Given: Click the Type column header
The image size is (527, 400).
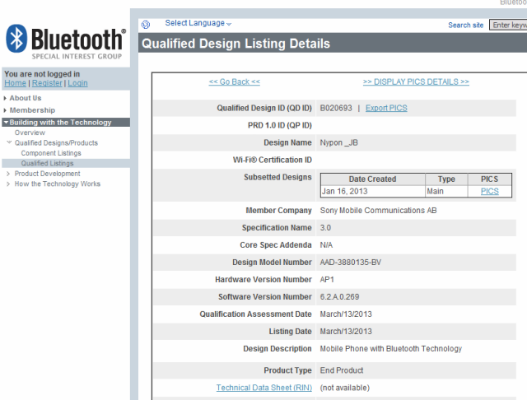Looking at the screenshot, I should coord(446,179).
